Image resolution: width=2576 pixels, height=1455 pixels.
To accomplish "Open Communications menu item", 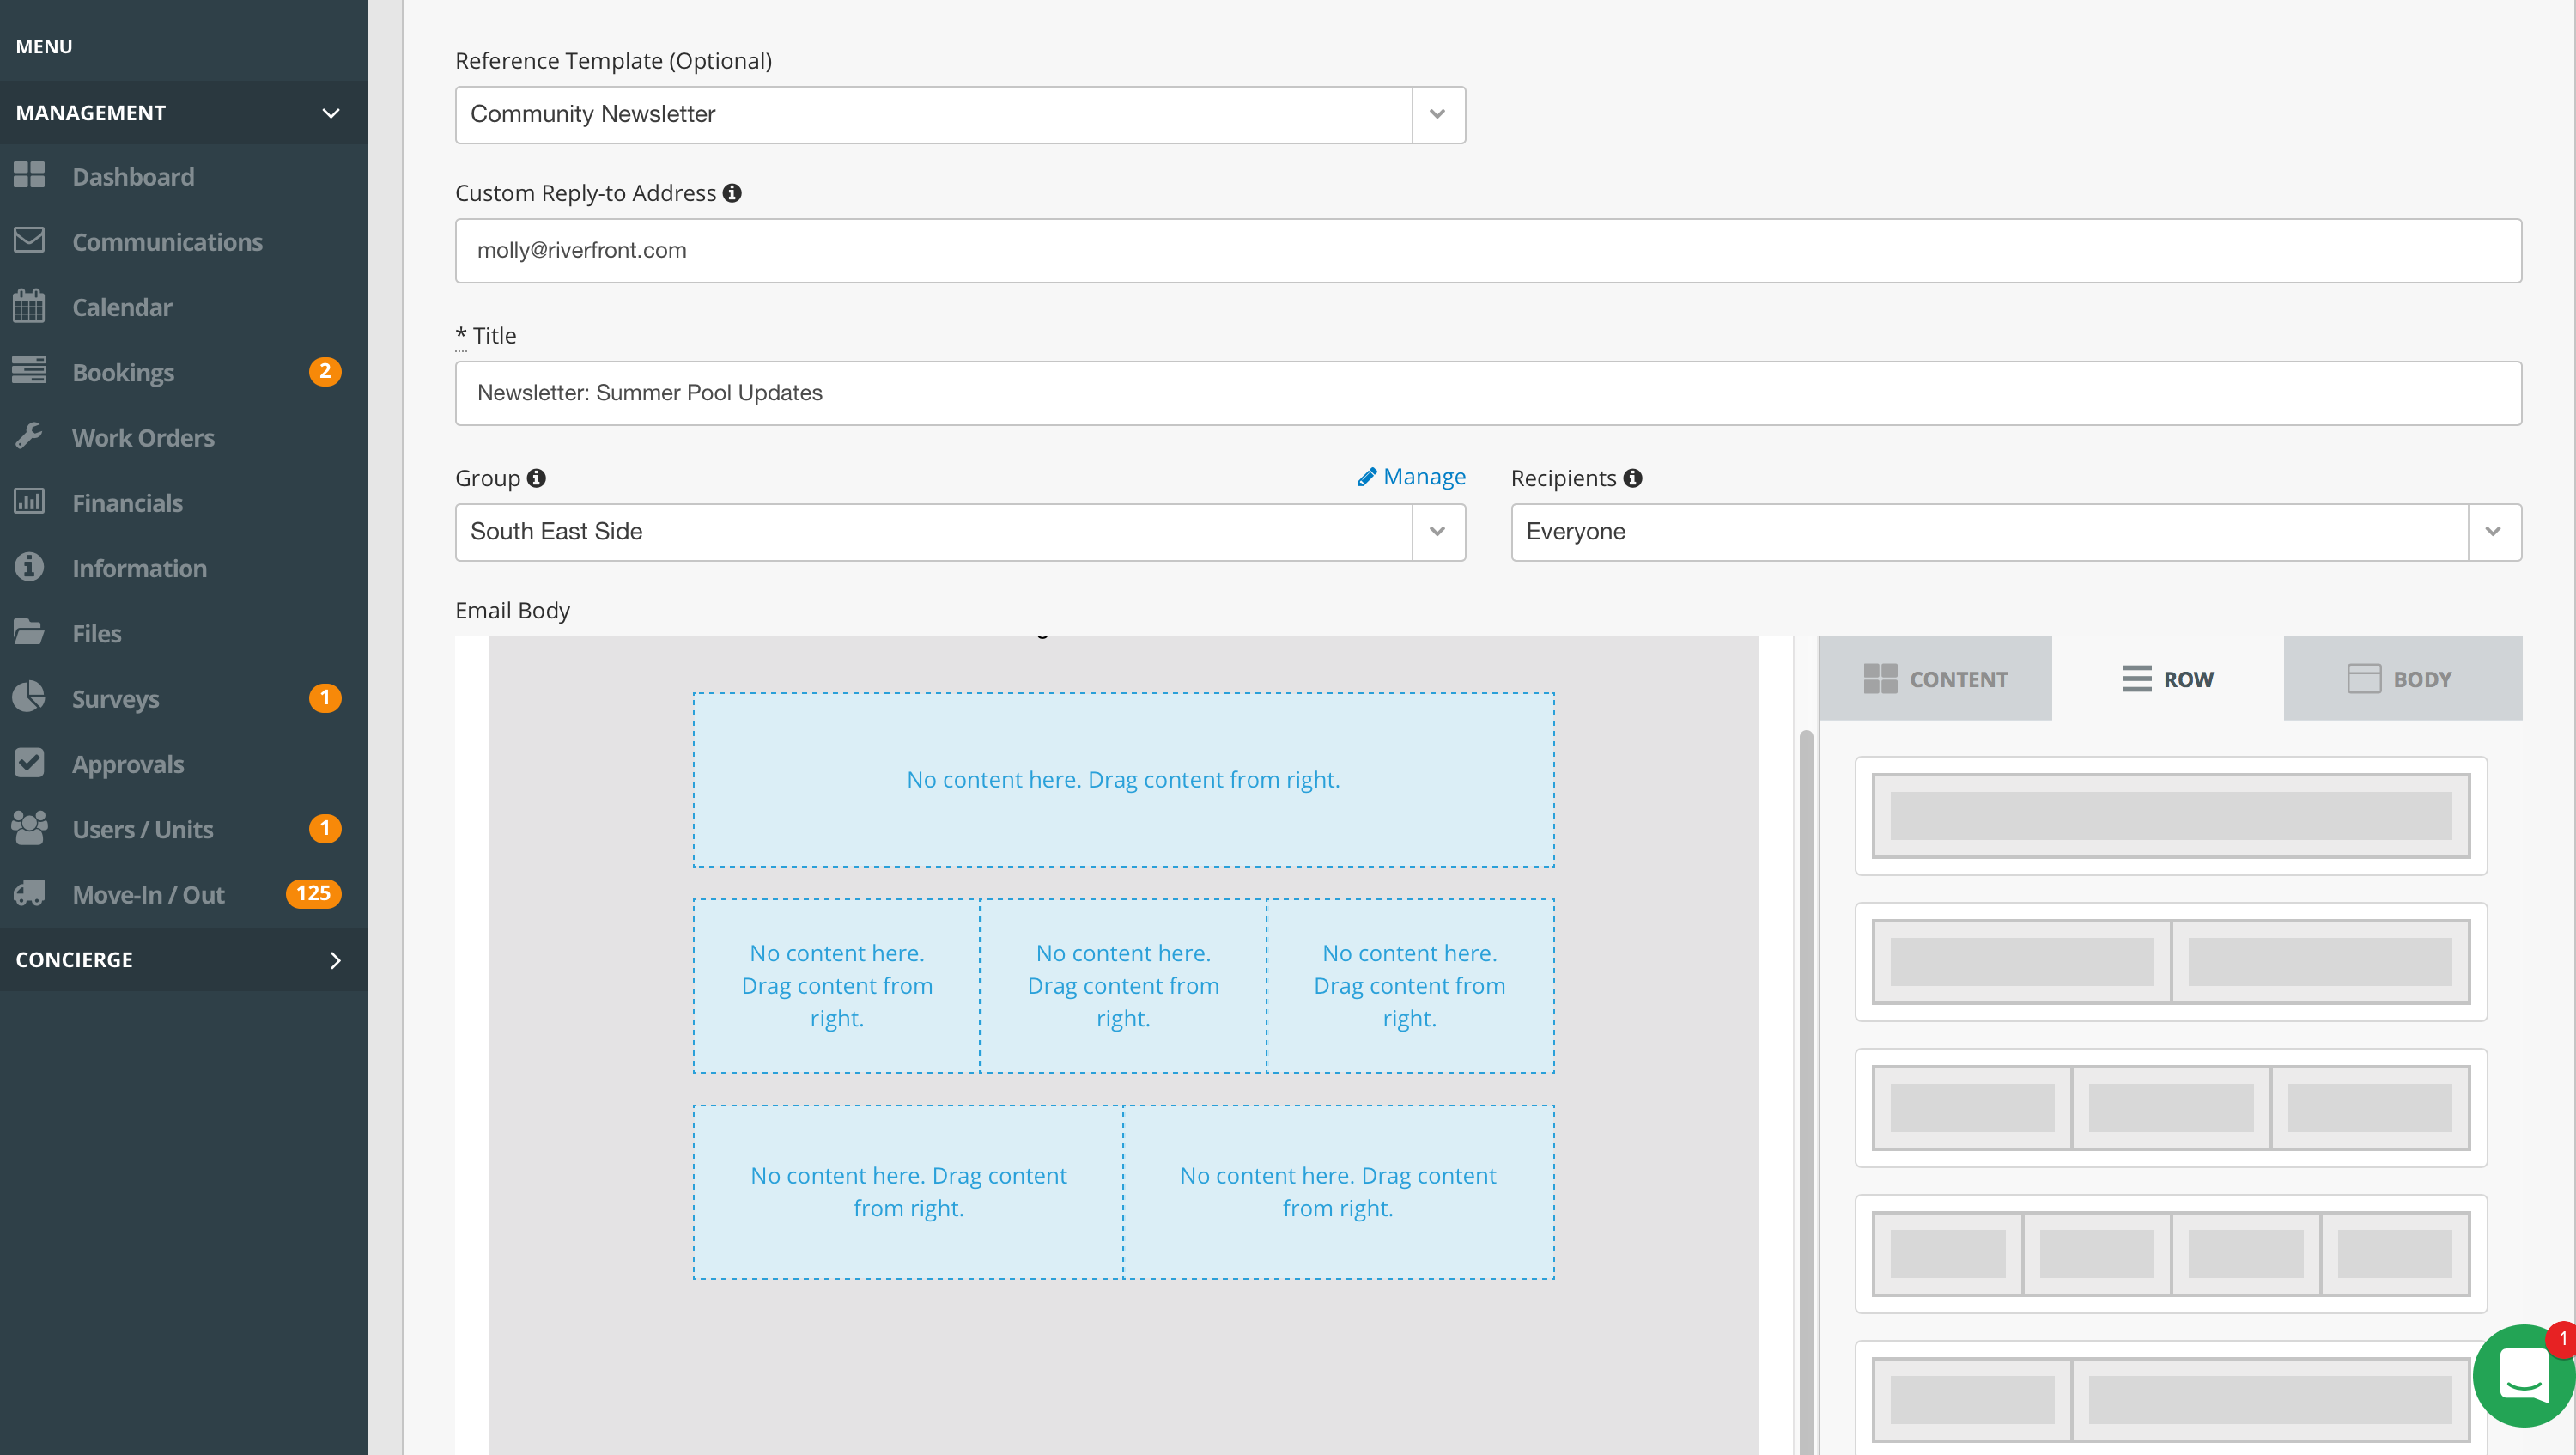I will coord(167,241).
